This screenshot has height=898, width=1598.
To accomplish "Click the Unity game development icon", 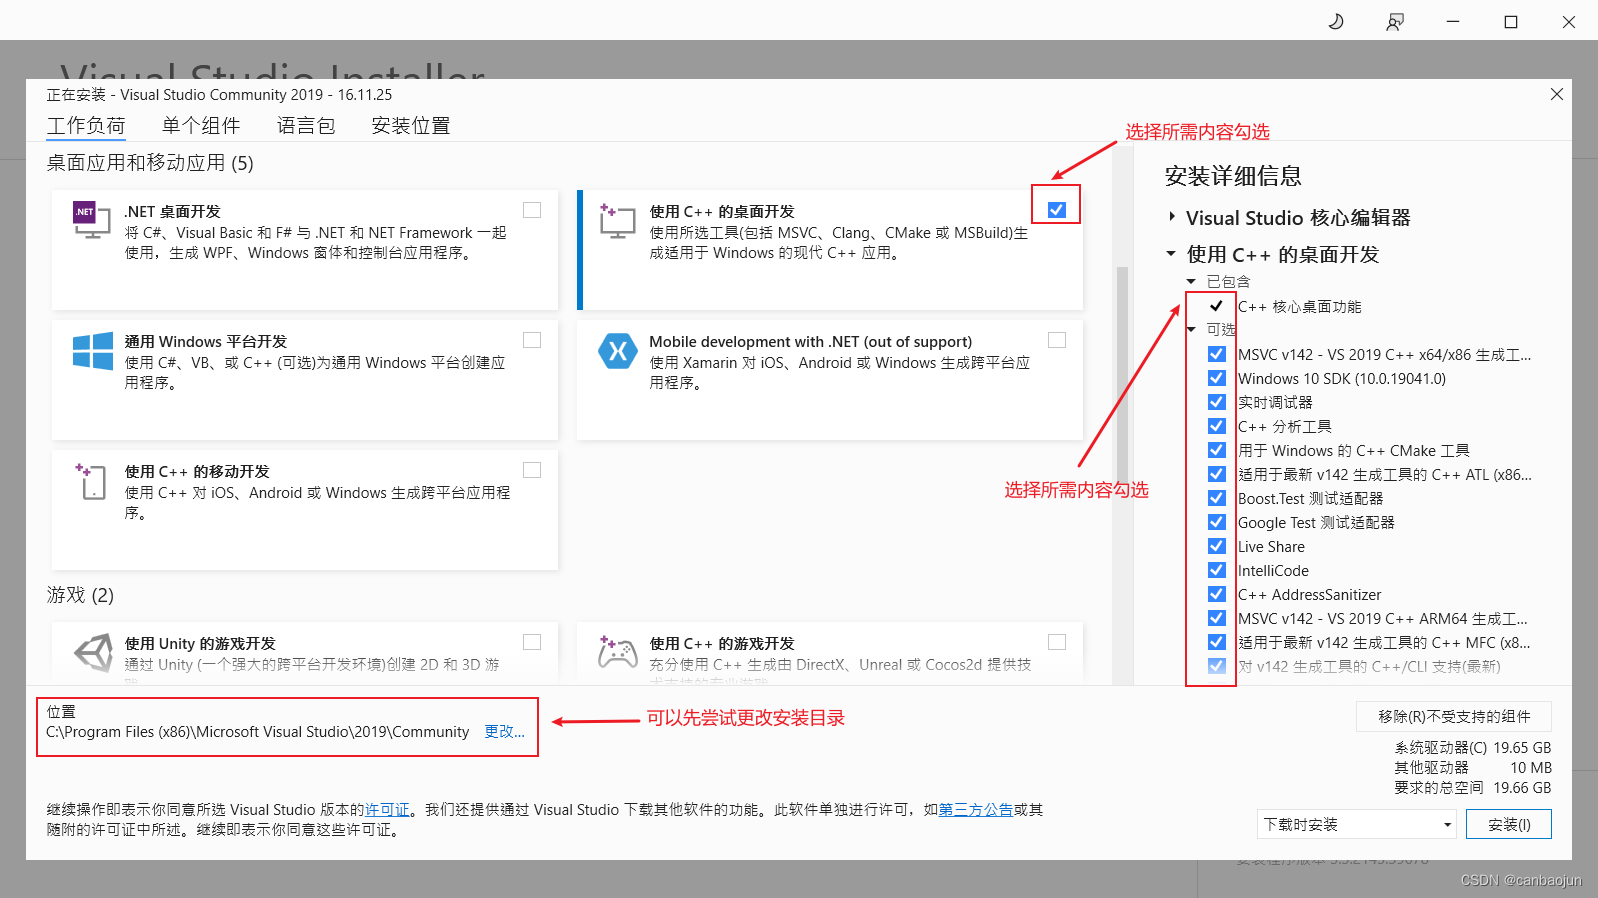I will pos(93,653).
